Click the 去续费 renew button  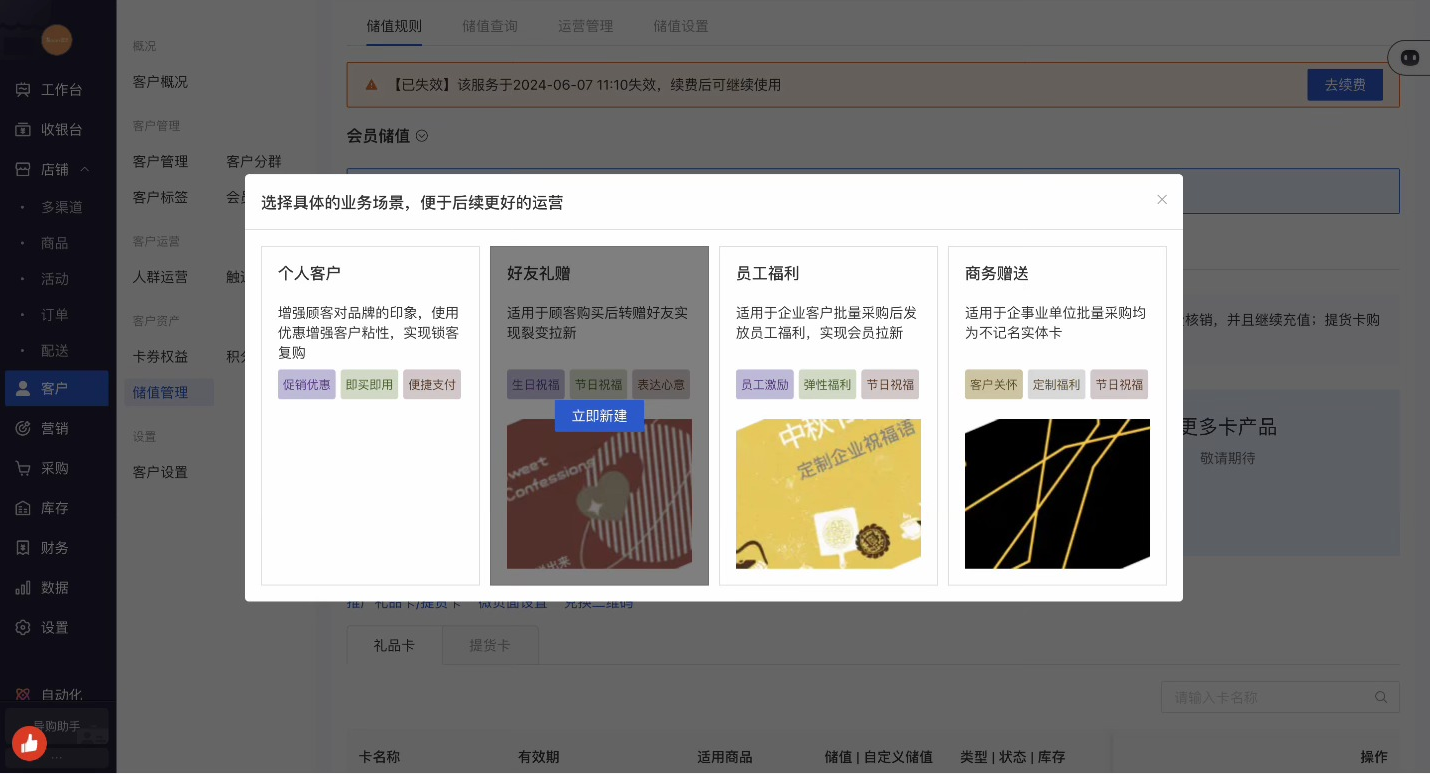point(1345,85)
